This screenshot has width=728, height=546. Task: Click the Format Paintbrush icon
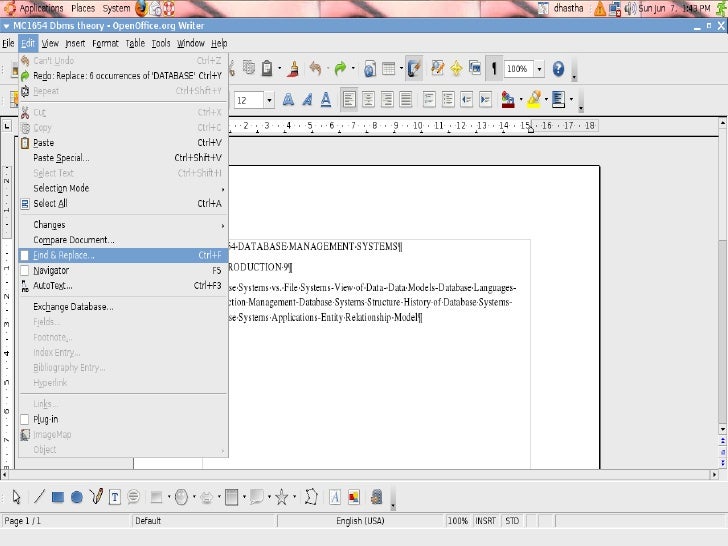[293, 69]
